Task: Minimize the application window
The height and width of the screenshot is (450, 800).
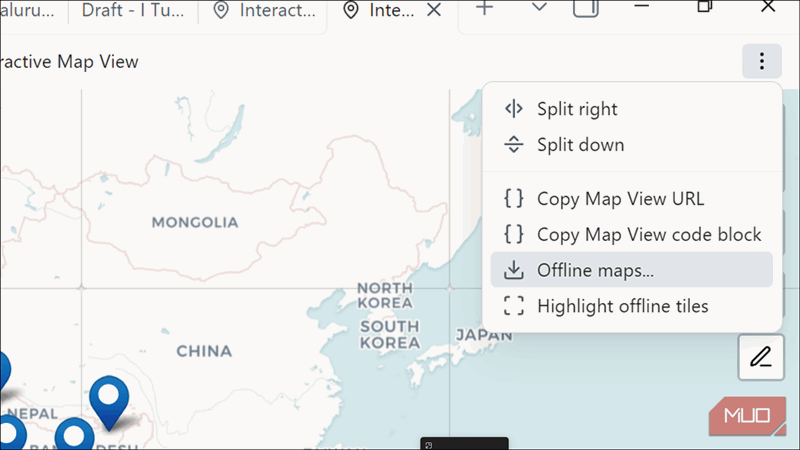Action: click(641, 6)
